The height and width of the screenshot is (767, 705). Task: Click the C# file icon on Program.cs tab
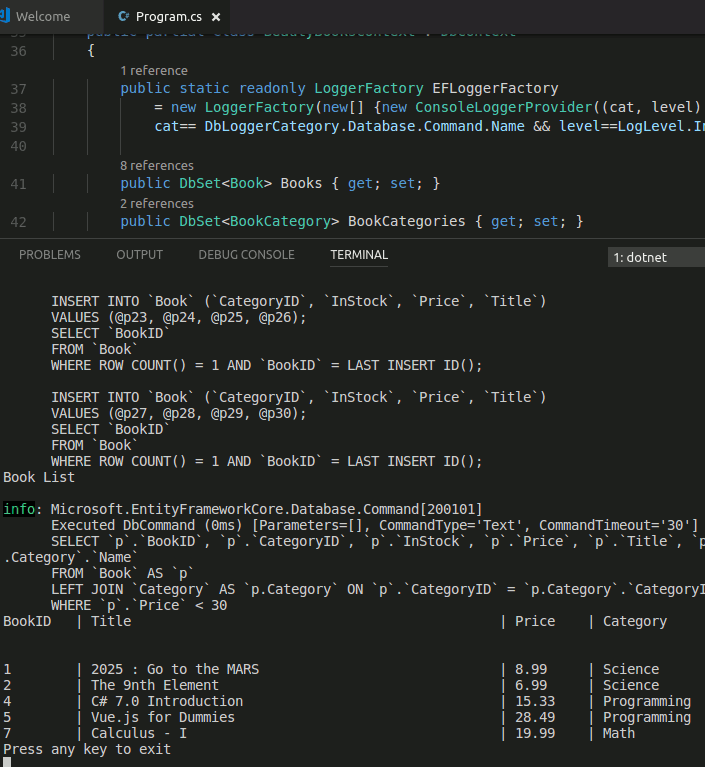pyautogui.click(x=123, y=17)
